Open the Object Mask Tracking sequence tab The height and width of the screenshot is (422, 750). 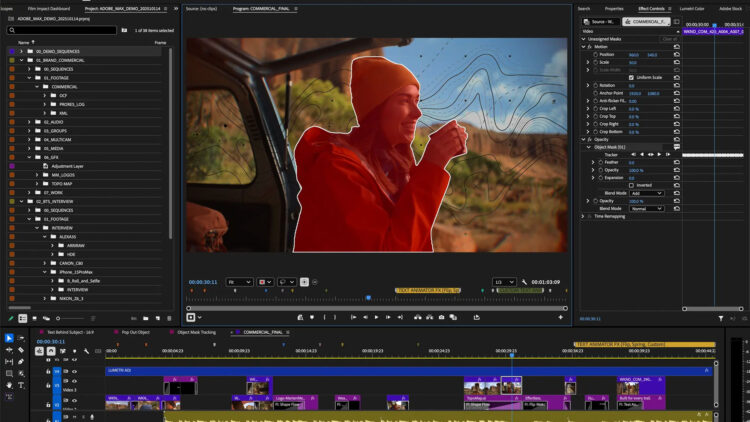point(196,332)
